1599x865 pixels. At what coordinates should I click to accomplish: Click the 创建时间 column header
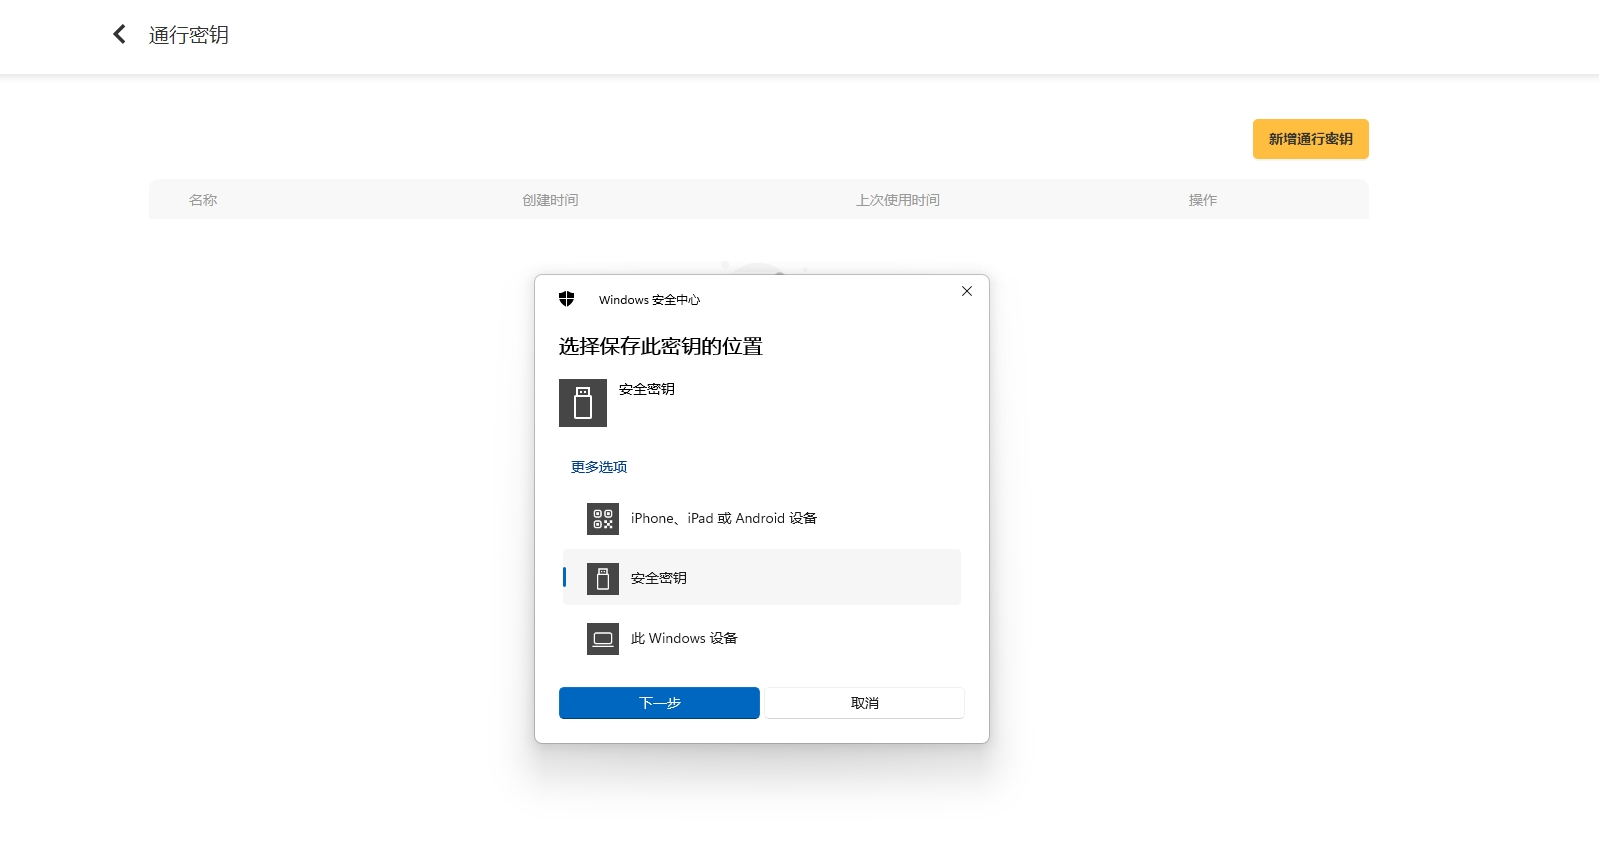pos(550,200)
